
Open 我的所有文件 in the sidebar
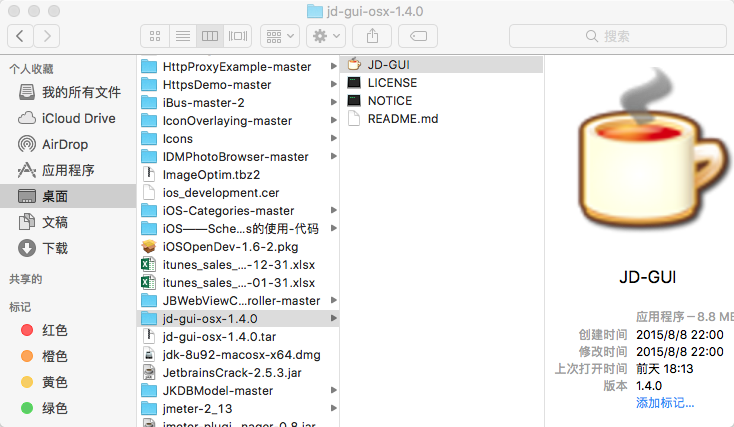coord(69,92)
